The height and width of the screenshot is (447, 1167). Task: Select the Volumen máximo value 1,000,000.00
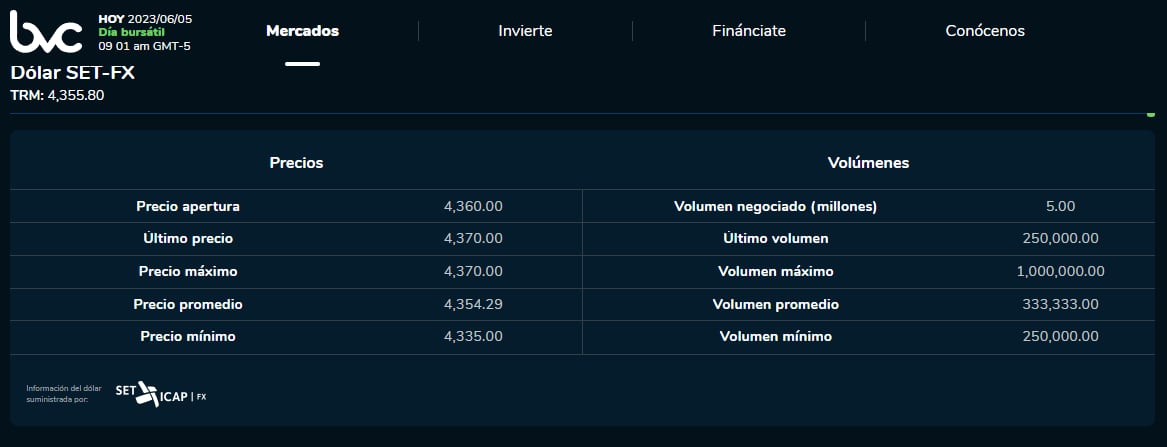pos(1060,271)
